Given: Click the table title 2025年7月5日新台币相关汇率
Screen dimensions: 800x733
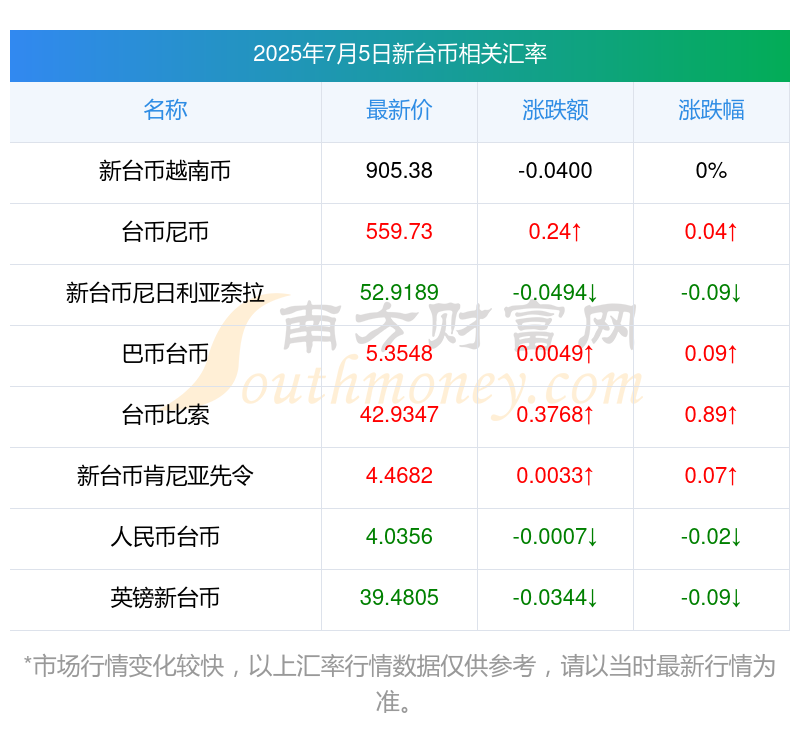Looking at the screenshot, I should (x=399, y=54).
